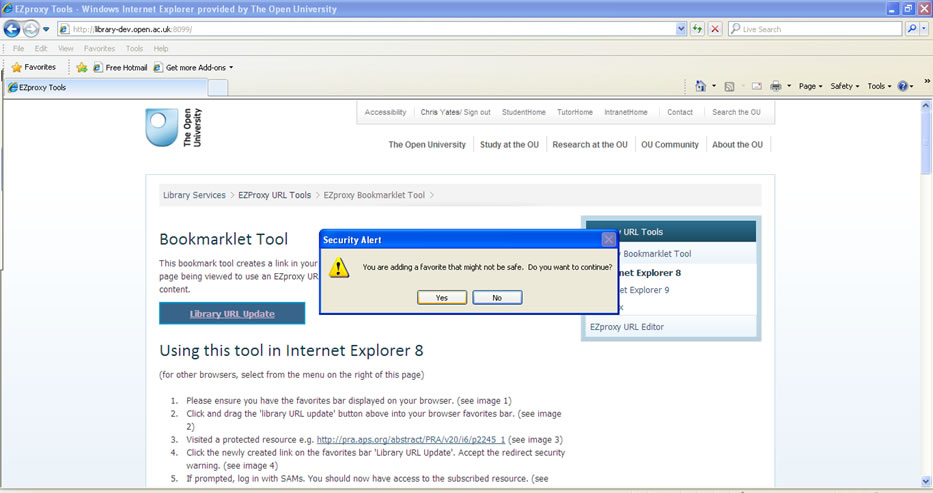
Task: Open About the OU nav item
Action: point(737,145)
